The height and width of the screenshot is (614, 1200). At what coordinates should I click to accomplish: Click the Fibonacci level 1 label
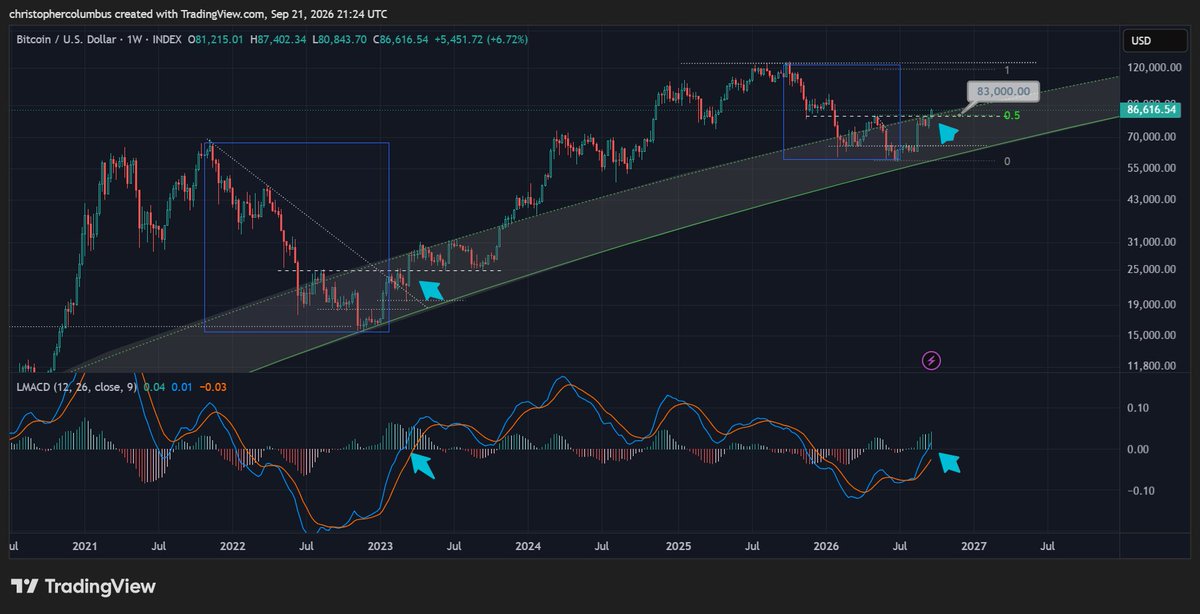click(x=1007, y=70)
